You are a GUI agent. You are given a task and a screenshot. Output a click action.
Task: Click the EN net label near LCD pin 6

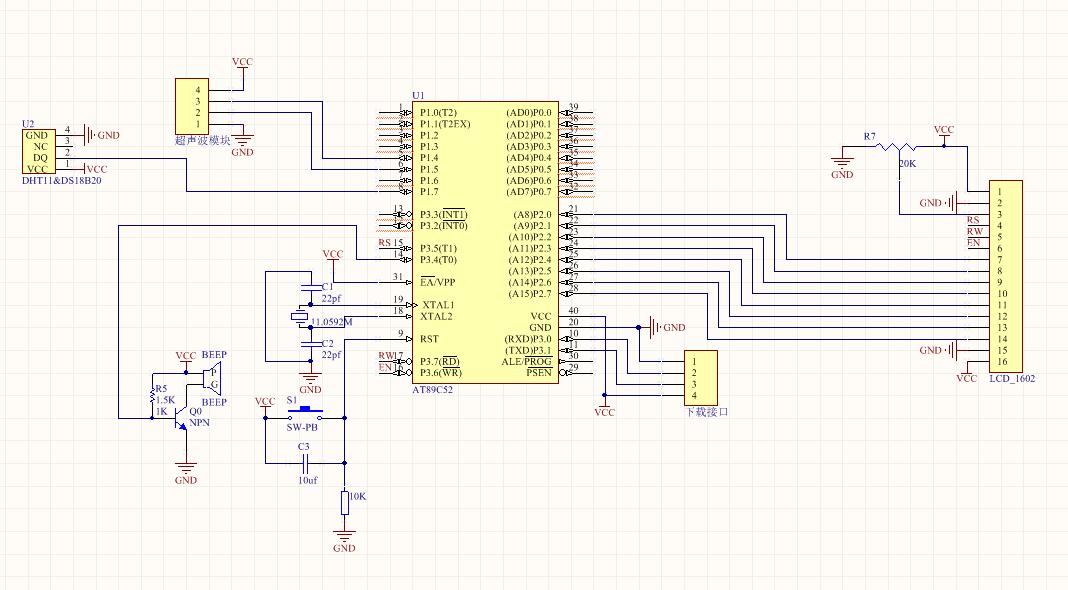(x=974, y=243)
